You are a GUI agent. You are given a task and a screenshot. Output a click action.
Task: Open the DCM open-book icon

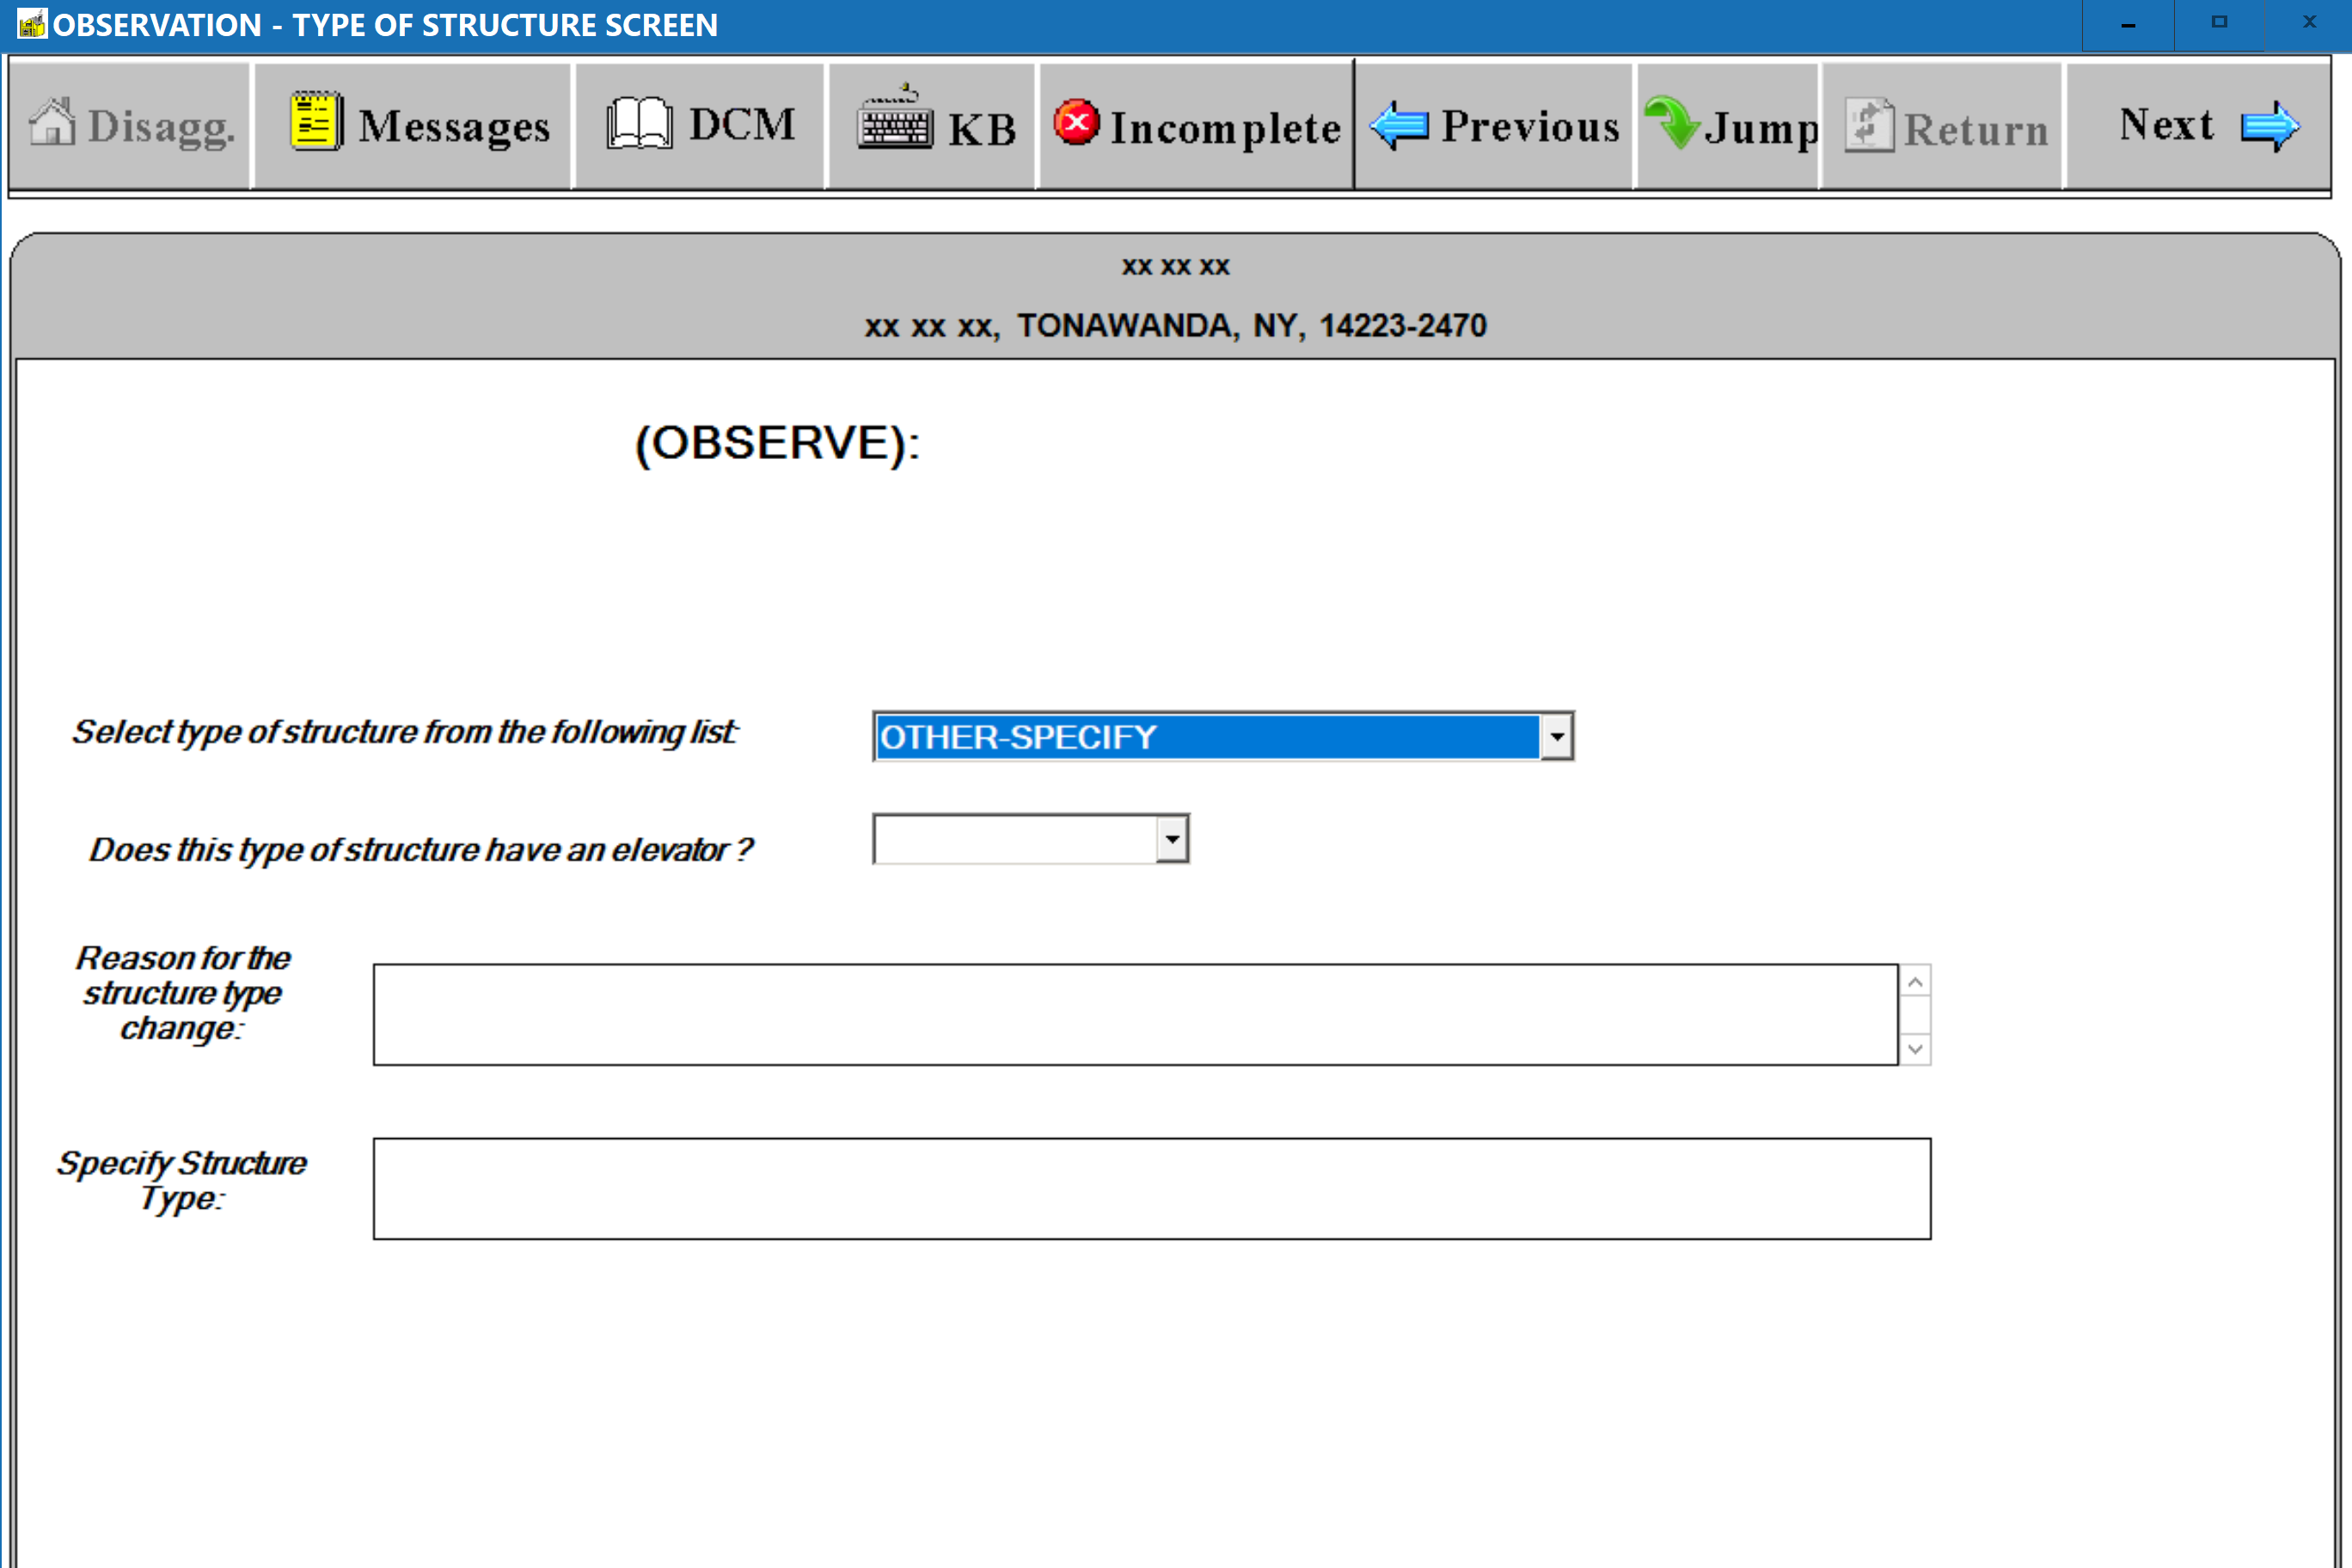coord(639,124)
